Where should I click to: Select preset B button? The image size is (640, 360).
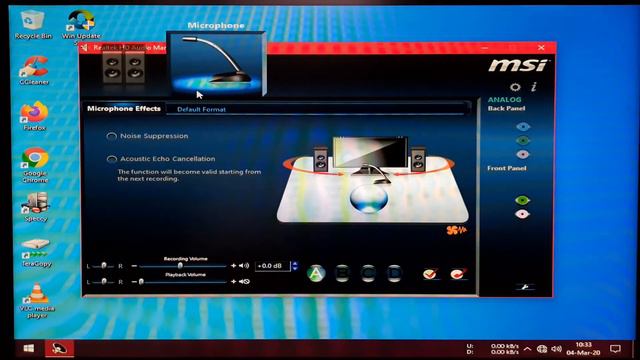point(342,273)
